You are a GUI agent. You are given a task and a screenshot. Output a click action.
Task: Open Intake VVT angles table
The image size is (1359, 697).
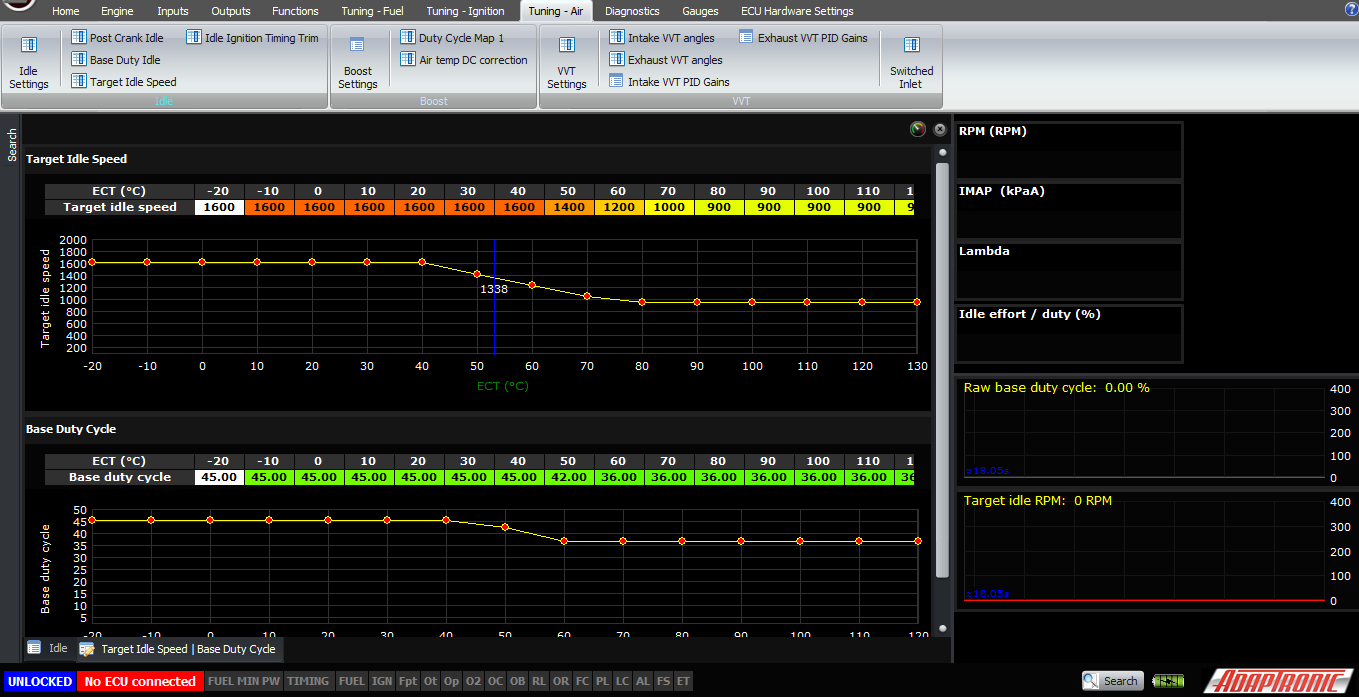662,38
